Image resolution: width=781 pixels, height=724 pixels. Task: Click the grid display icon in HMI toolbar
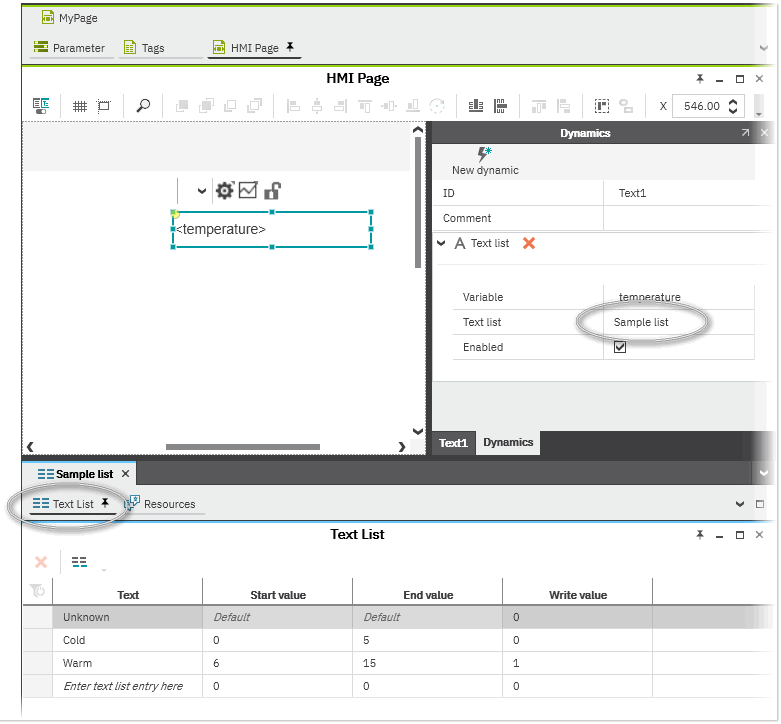(80, 106)
